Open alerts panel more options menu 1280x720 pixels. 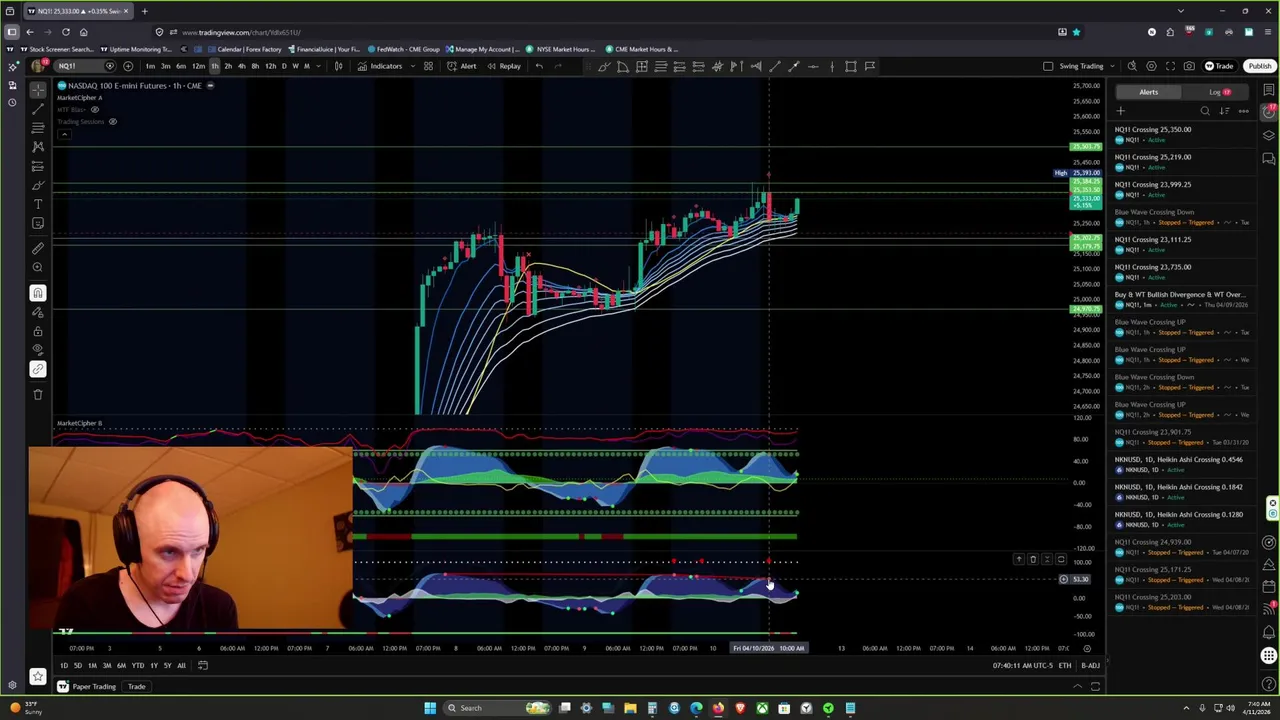(1243, 111)
